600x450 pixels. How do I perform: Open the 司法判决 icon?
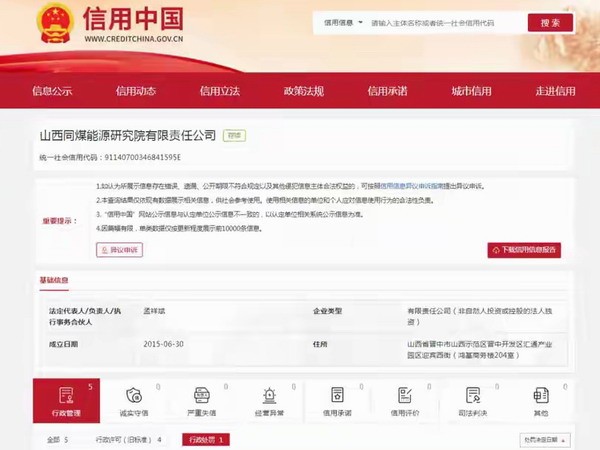(473, 395)
